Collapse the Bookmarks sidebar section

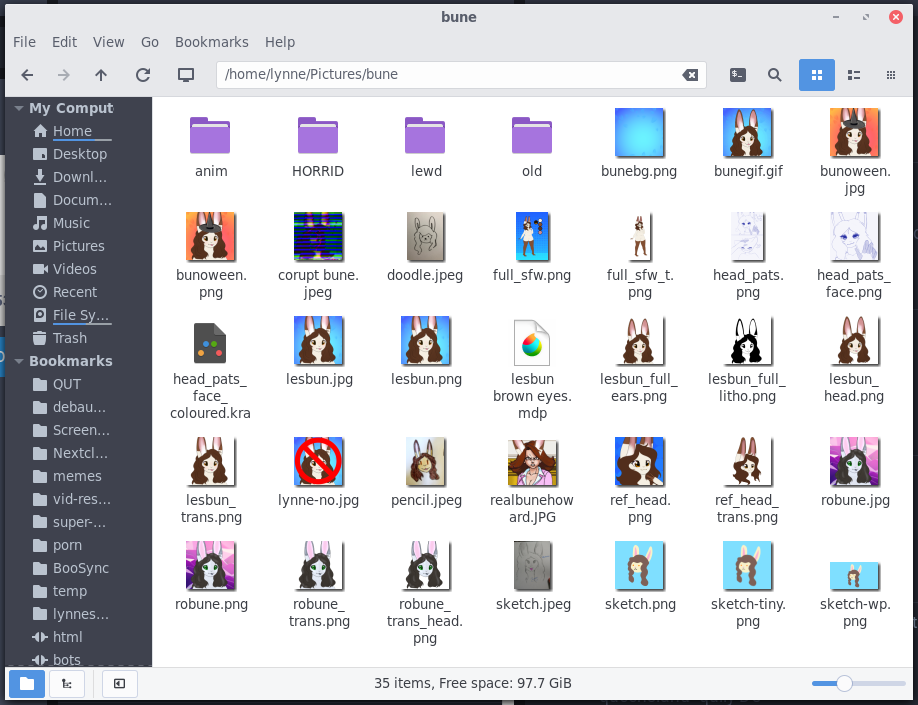(x=17, y=361)
